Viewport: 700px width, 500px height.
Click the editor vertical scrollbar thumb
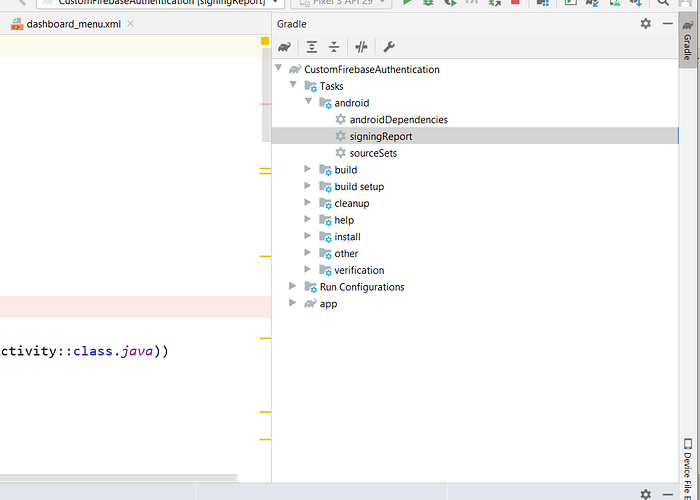(266, 95)
